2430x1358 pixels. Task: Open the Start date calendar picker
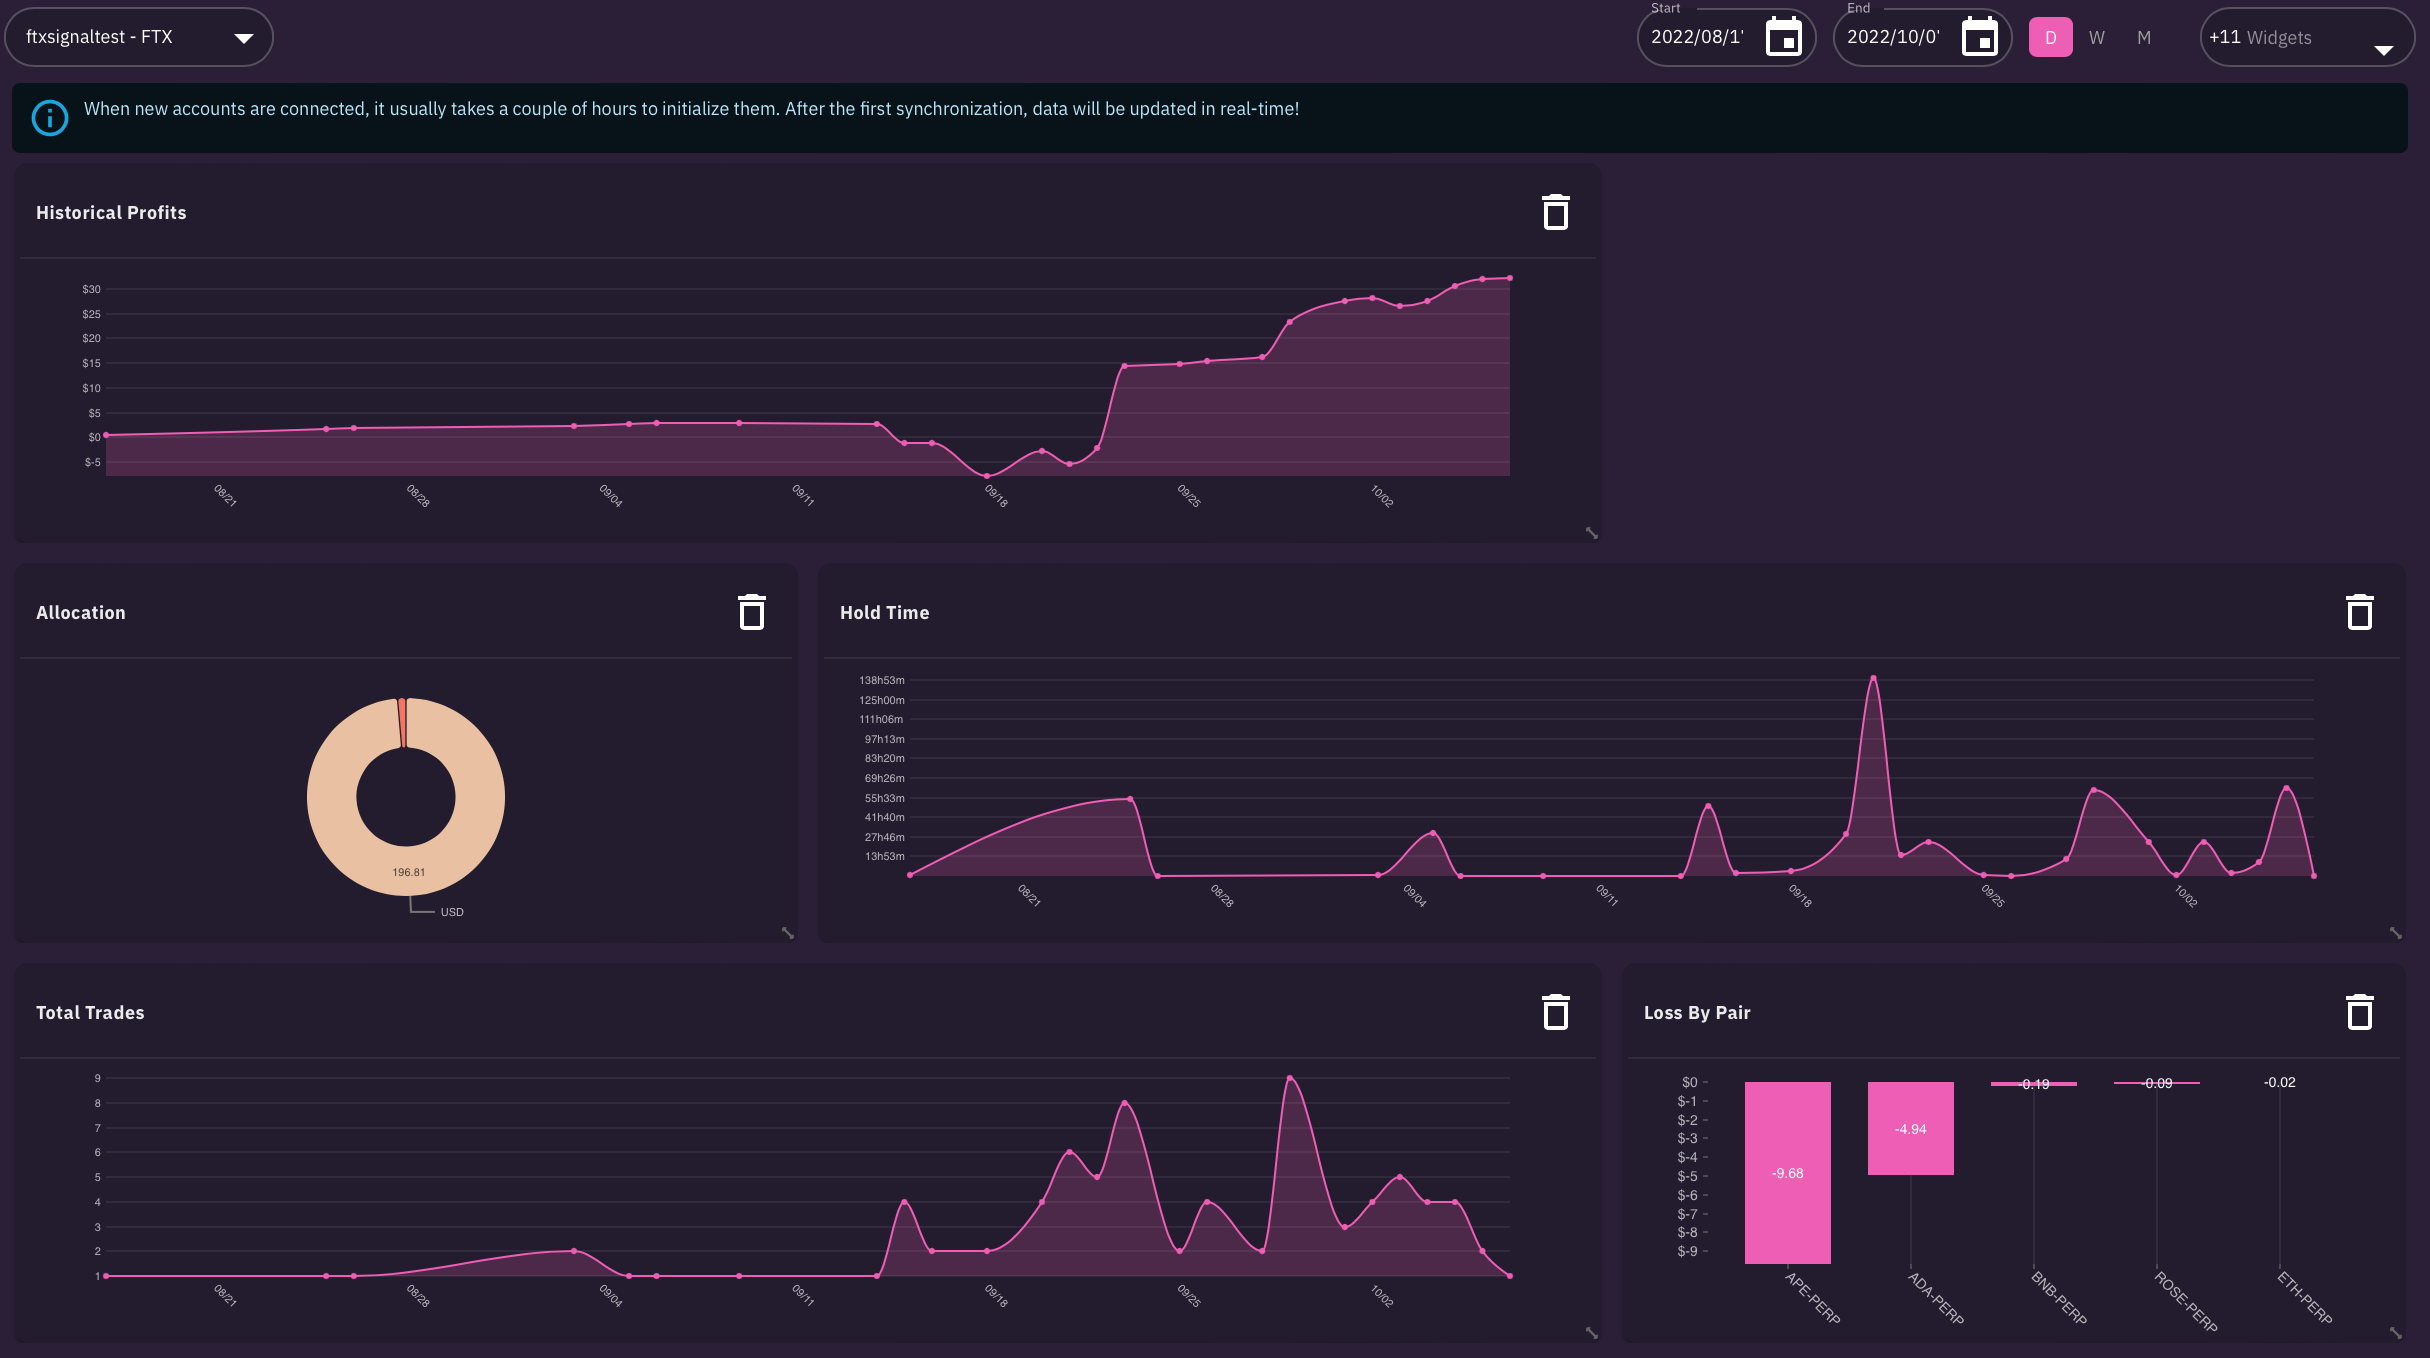coord(1783,38)
